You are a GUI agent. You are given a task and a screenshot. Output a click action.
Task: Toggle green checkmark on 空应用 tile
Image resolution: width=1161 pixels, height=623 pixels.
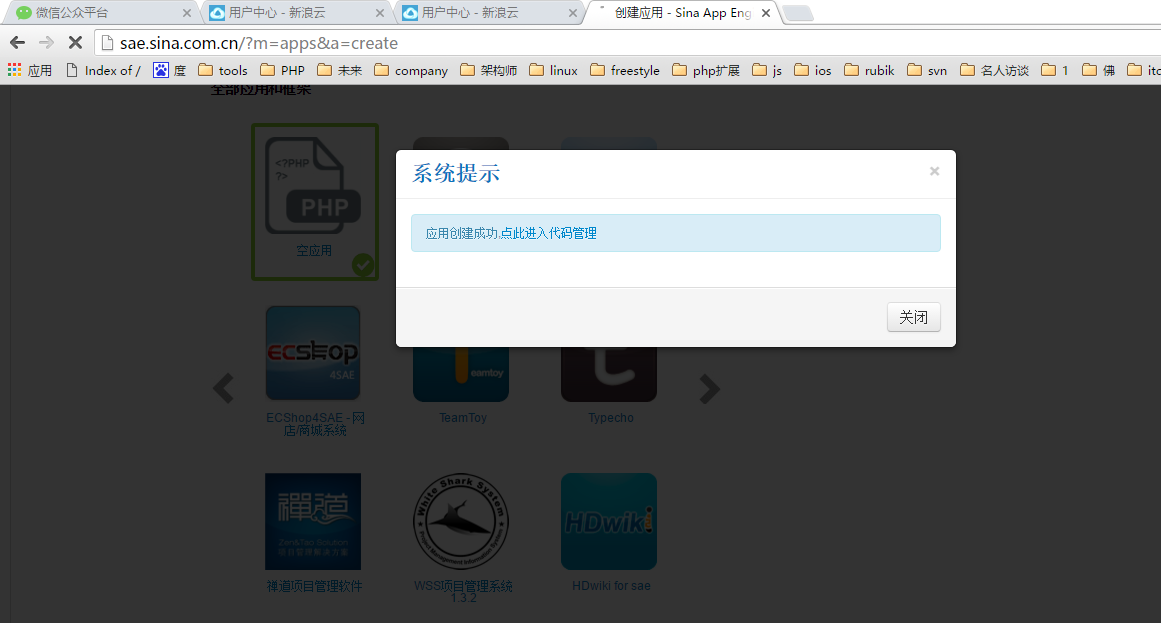pos(363,265)
